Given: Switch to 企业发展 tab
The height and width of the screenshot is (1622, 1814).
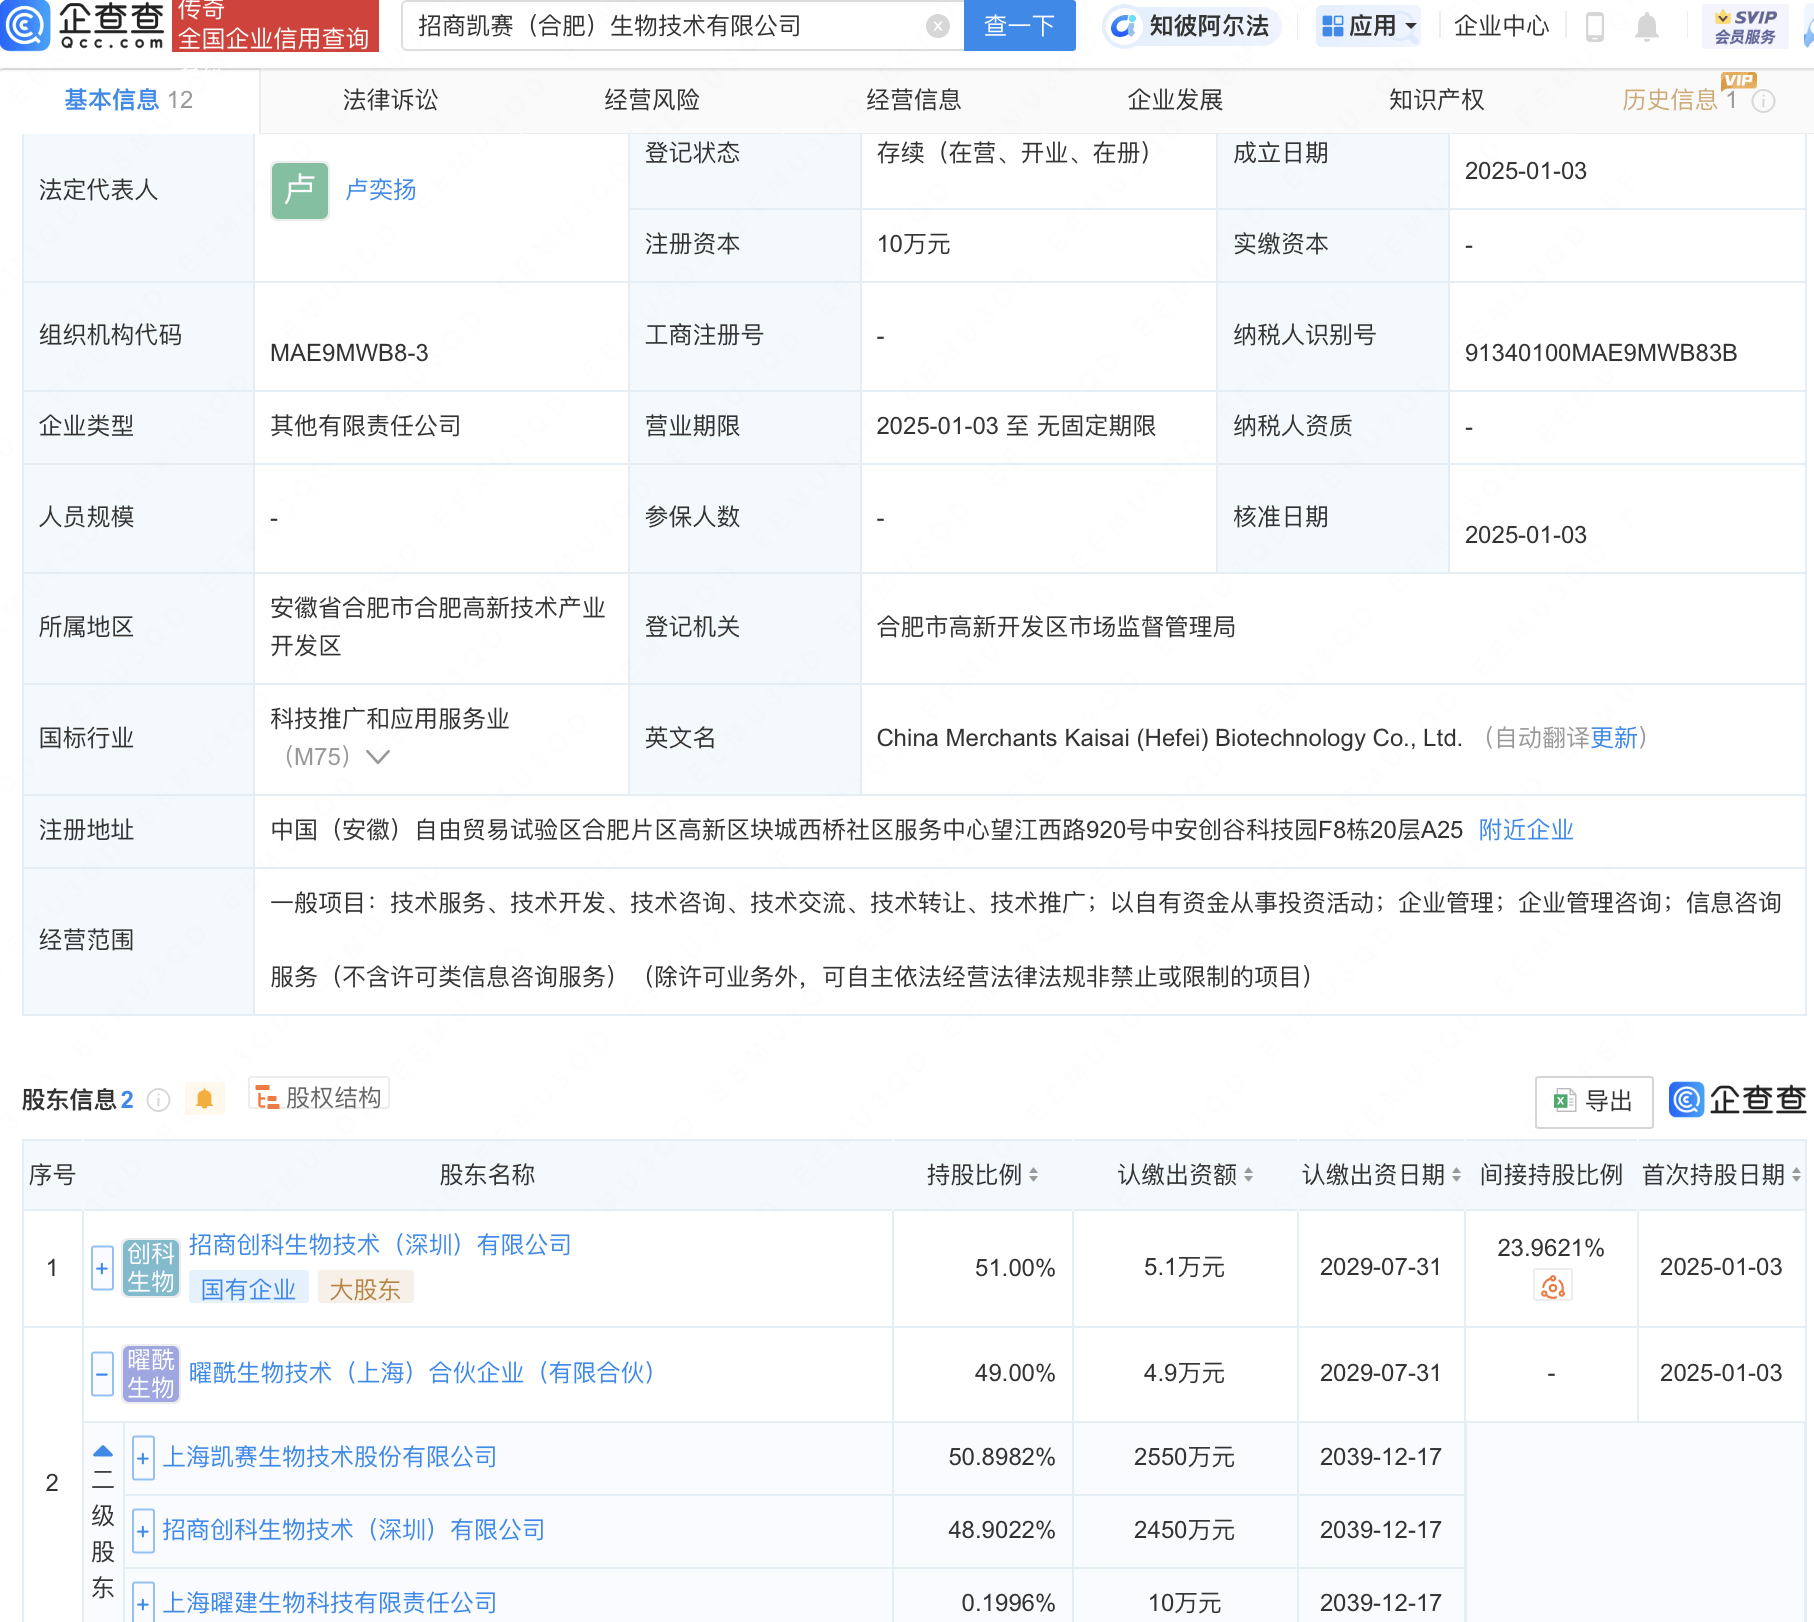Looking at the screenshot, I should 1175,100.
